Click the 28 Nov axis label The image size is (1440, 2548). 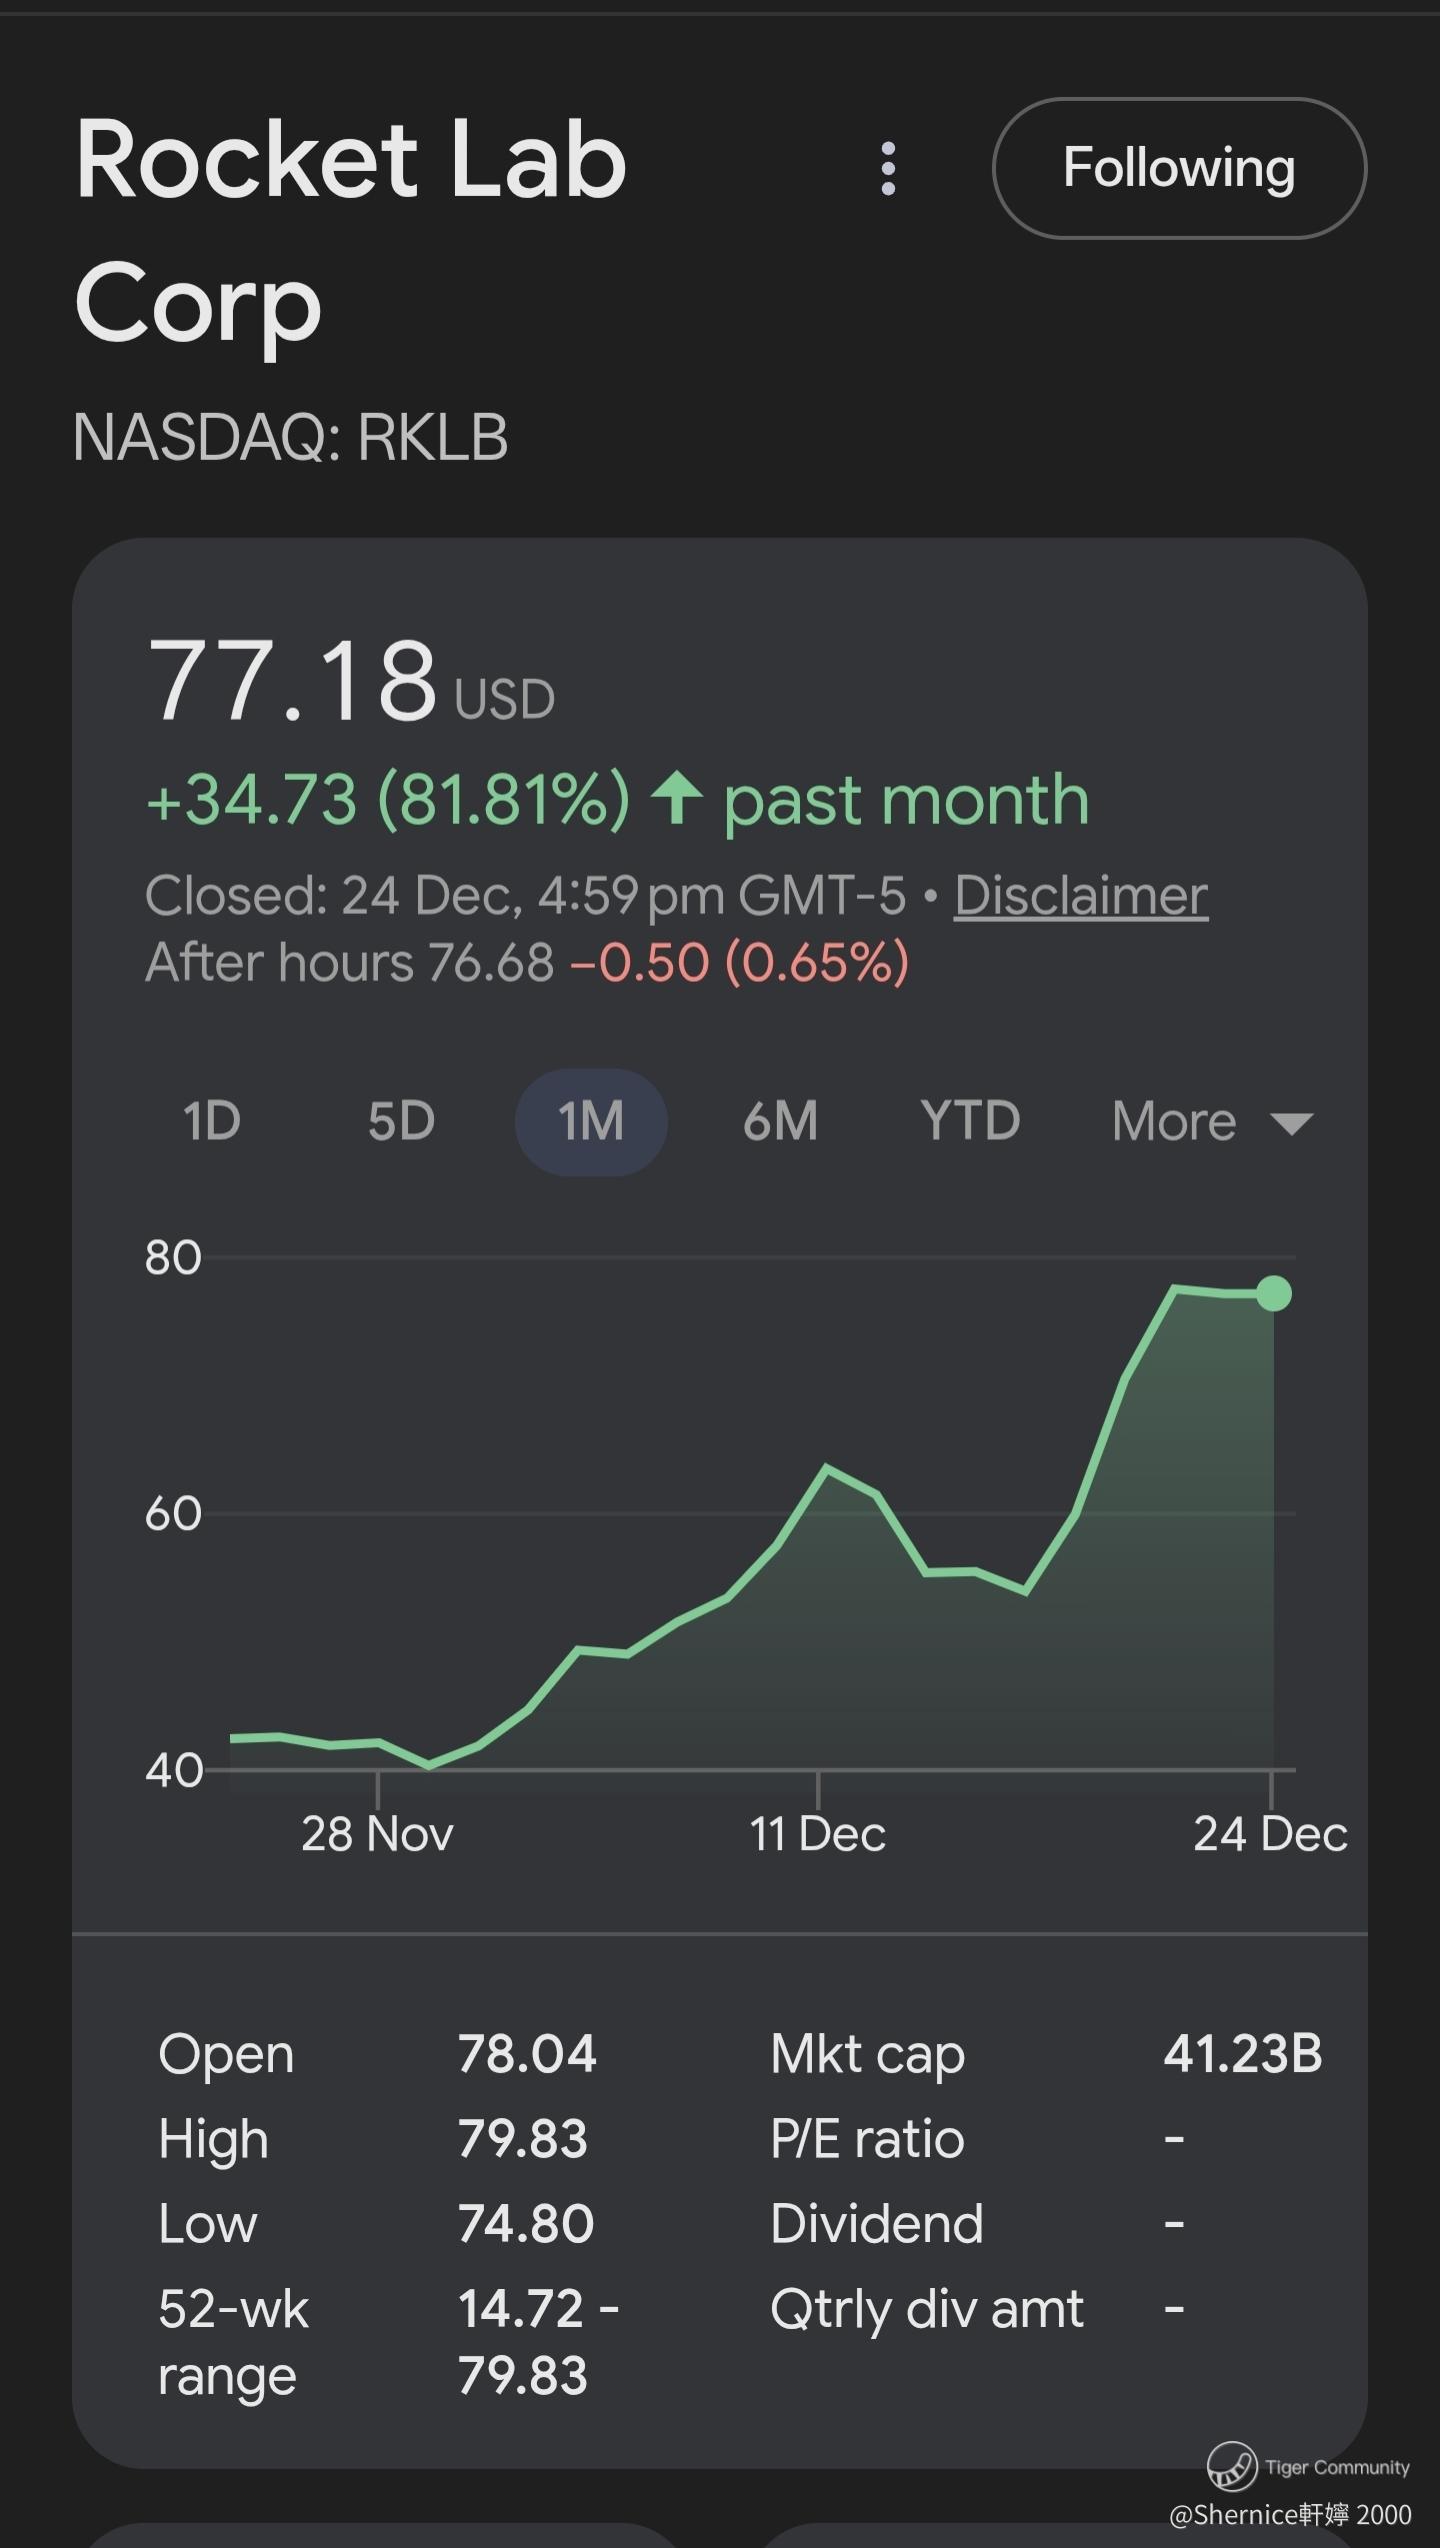(377, 1834)
